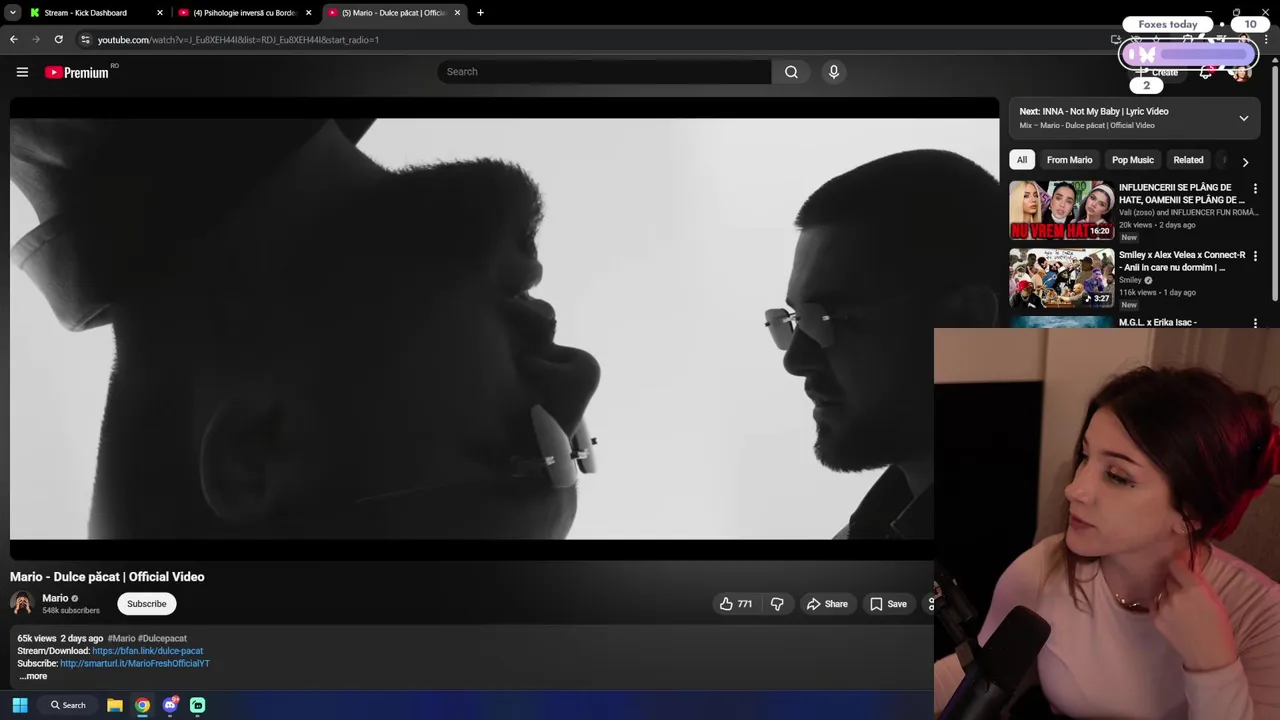Dislike the video with thumbs down

point(777,604)
